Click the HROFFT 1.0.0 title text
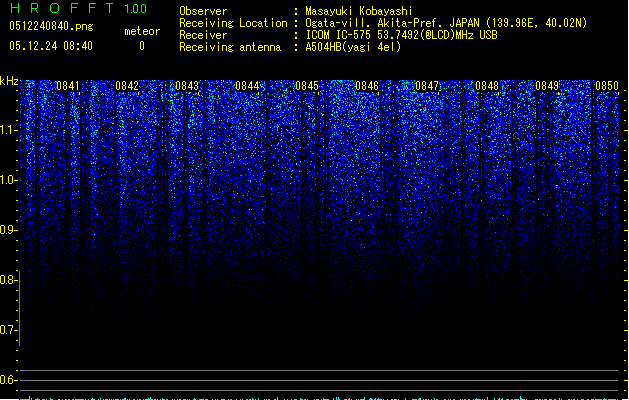Image resolution: width=629 pixels, height=400 pixels. (79, 8)
